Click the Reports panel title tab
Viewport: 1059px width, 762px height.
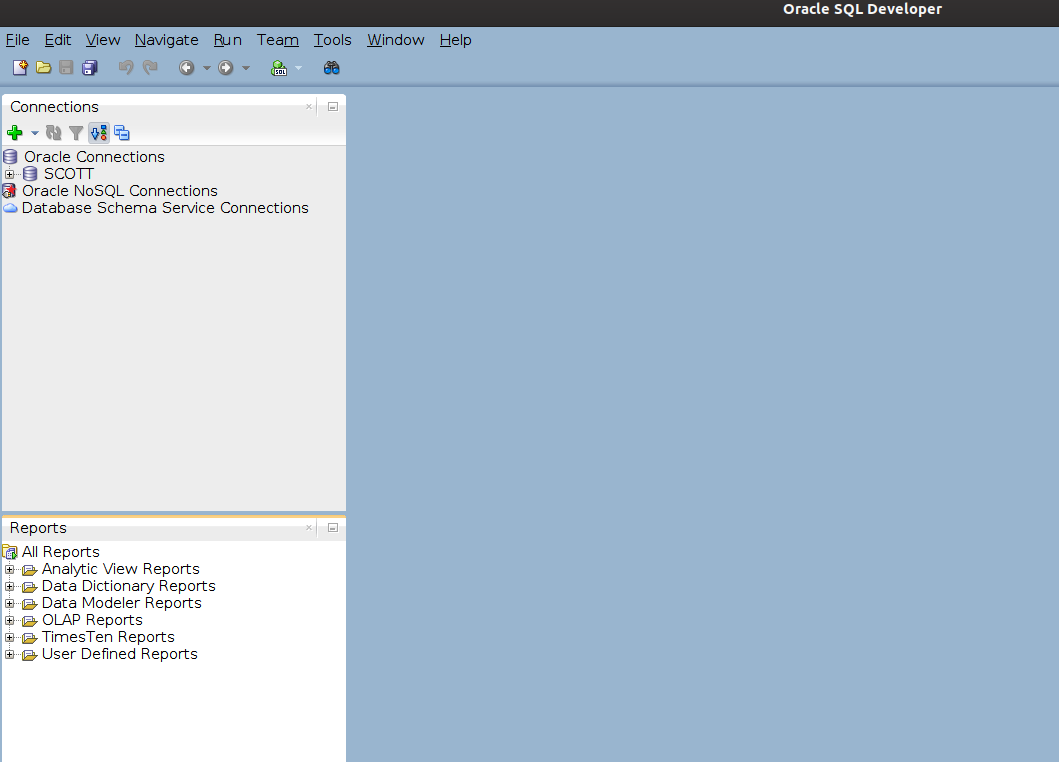(38, 528)
